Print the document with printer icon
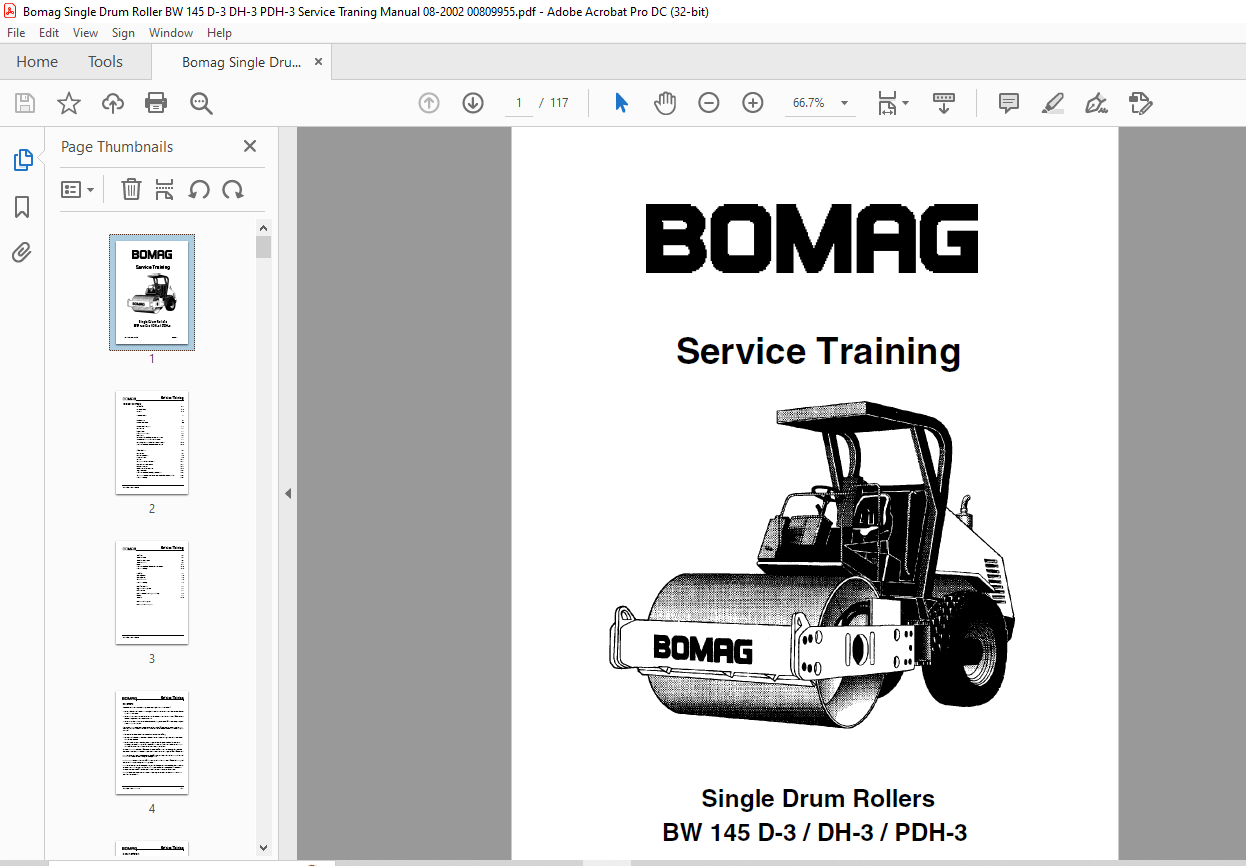The height and width of the screenshot is (866, 1246). tap(156, 103)
